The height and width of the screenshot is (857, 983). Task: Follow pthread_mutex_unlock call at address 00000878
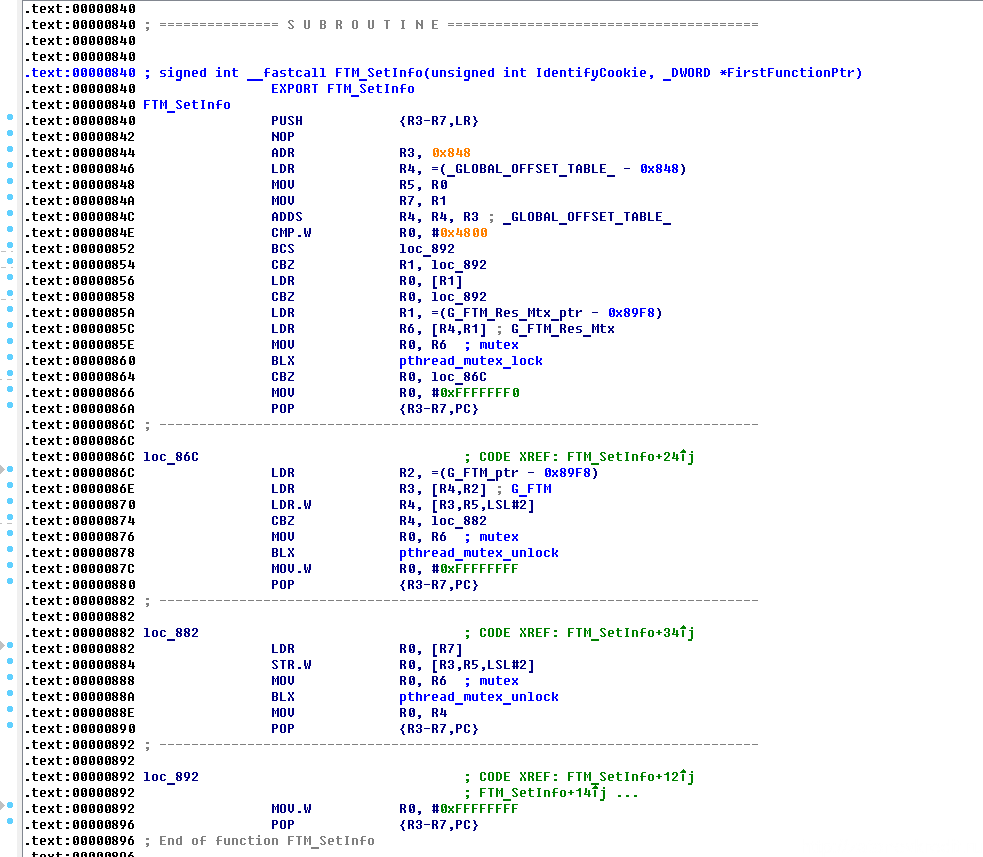point(478,553)
